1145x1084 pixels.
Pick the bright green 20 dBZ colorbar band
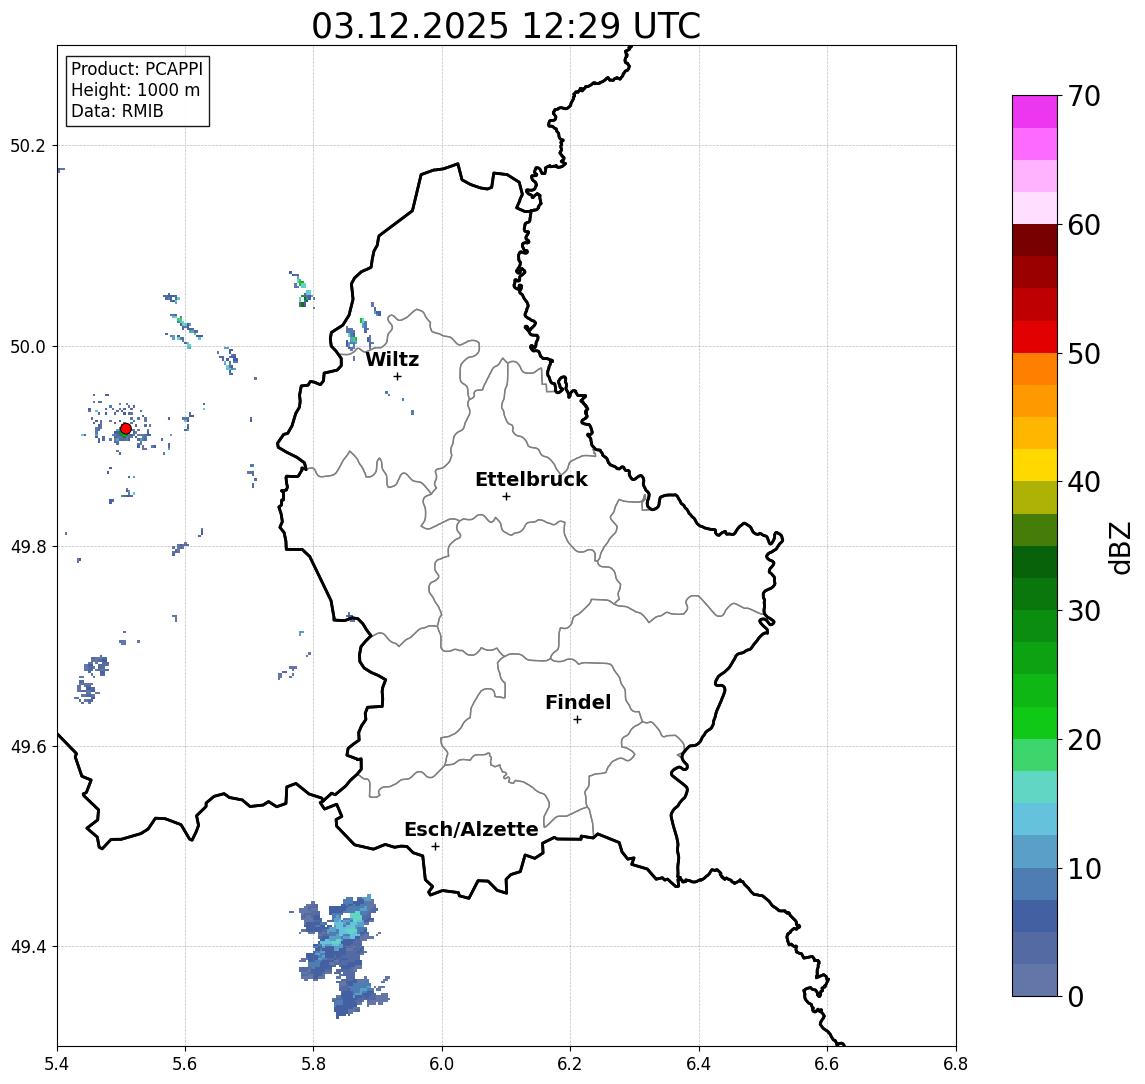[1035, 723]
